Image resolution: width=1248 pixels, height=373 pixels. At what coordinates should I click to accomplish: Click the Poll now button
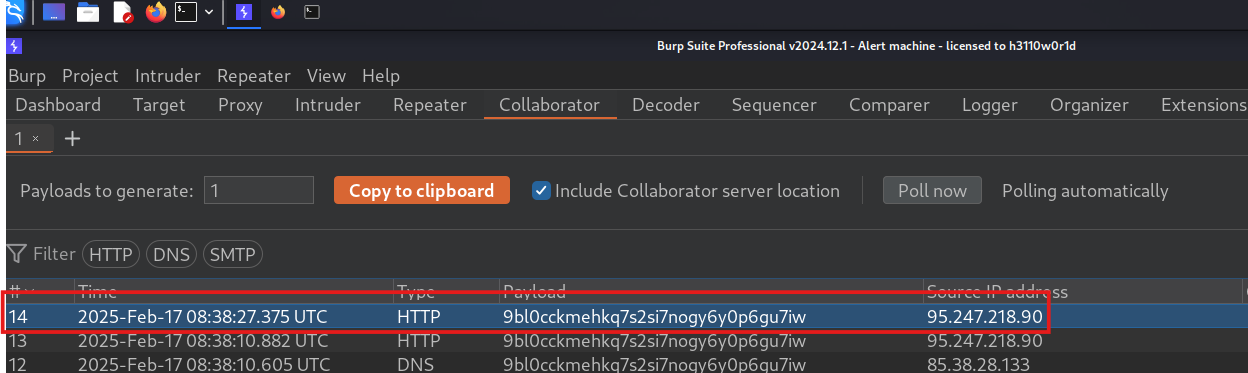(932, 190)
